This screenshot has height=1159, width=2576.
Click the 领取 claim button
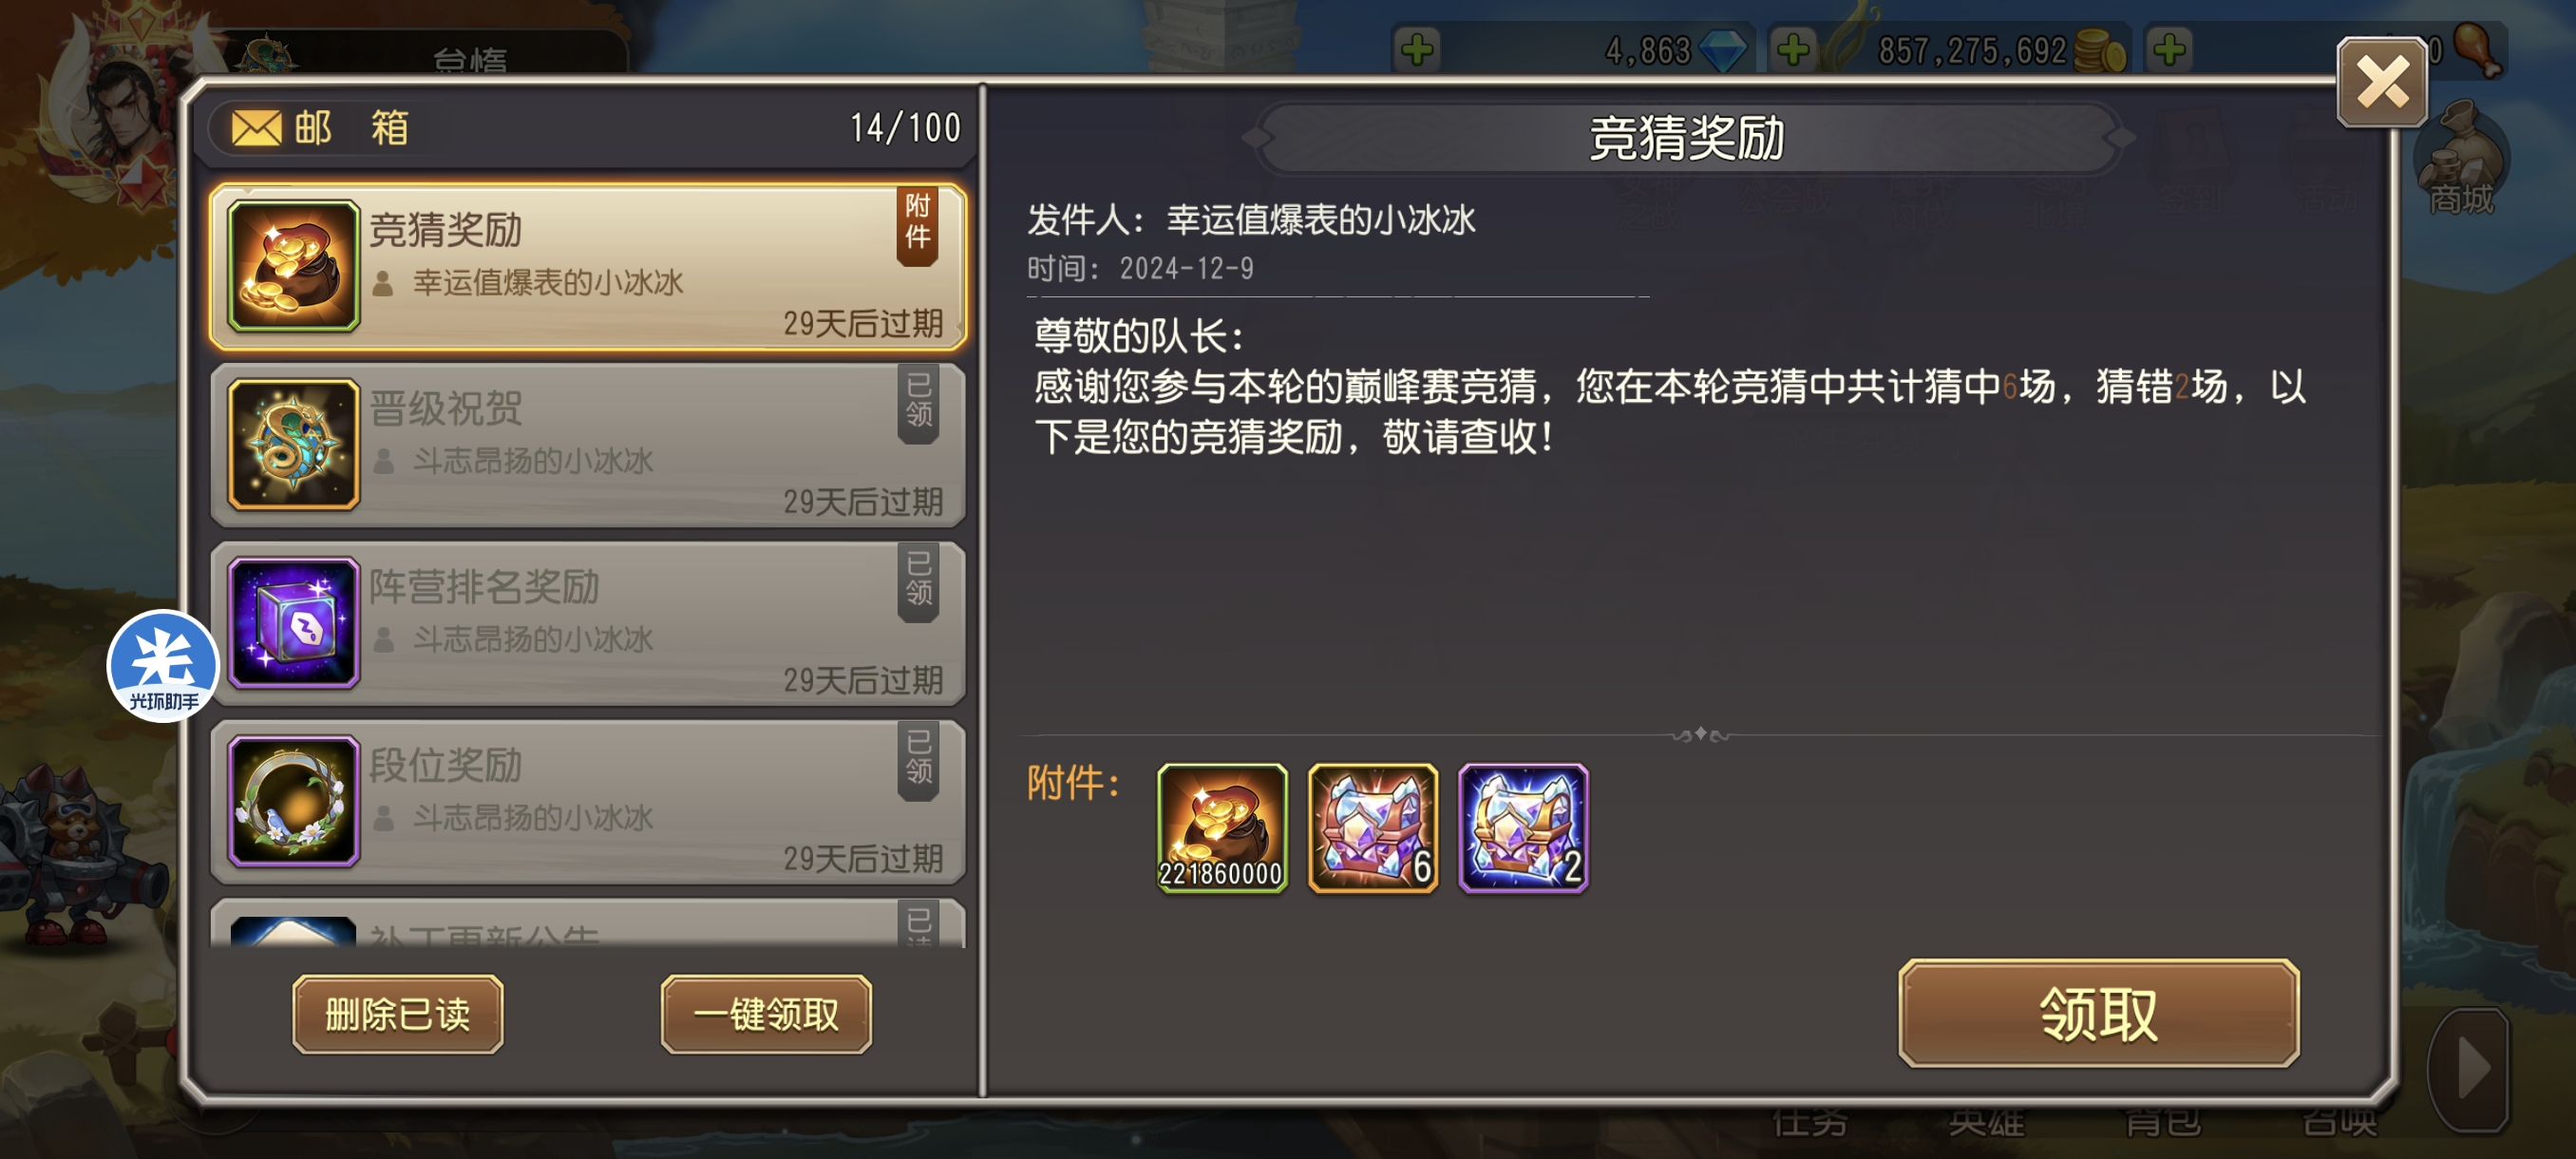(x=2098, y=1014)
